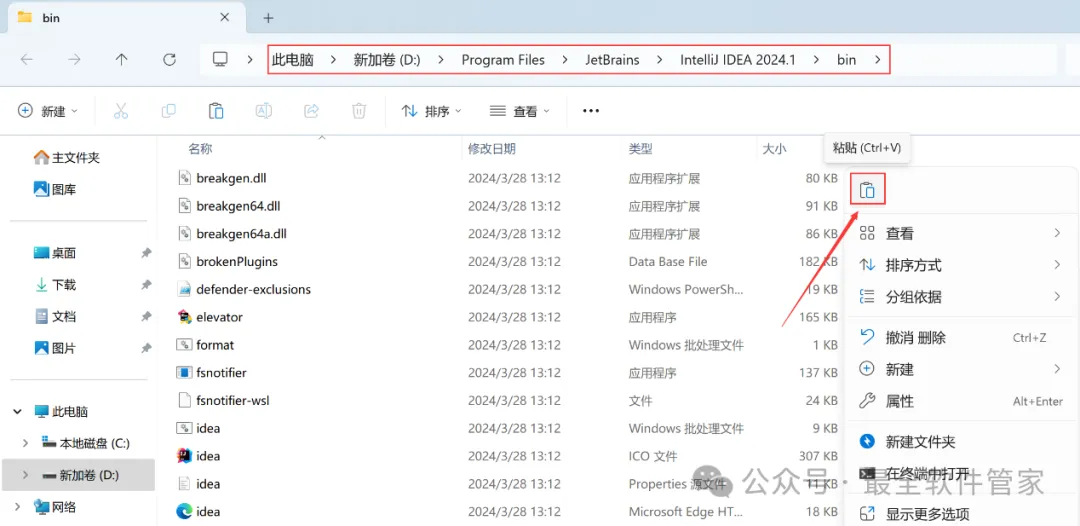Open 主文件夹 in the sidebar

(67, 158)
